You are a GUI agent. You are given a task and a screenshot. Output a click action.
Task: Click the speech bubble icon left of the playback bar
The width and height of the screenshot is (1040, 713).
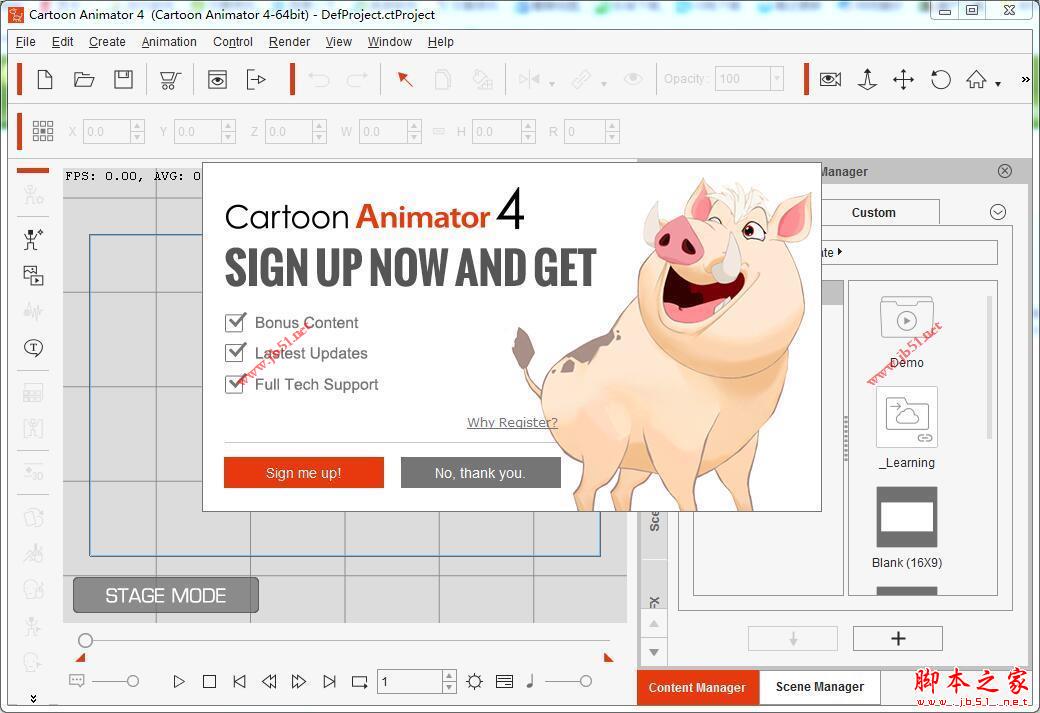77,681
